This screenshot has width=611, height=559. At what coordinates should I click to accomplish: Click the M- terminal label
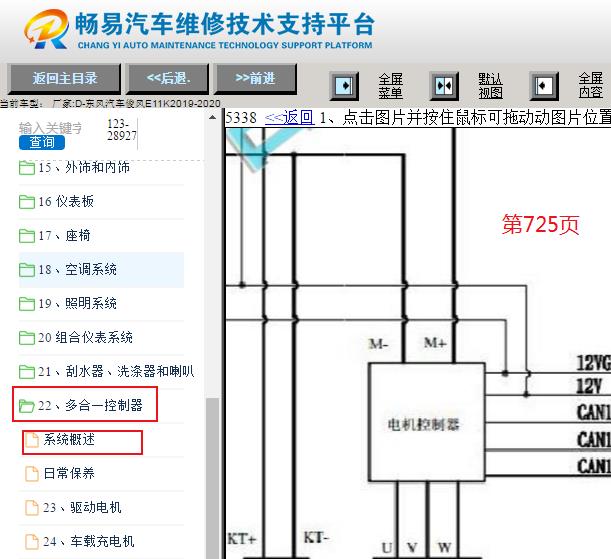click(378, 344)
